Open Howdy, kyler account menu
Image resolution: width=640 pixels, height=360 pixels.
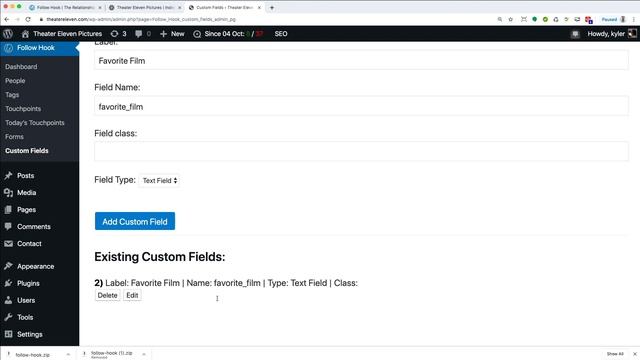[612, 34]
